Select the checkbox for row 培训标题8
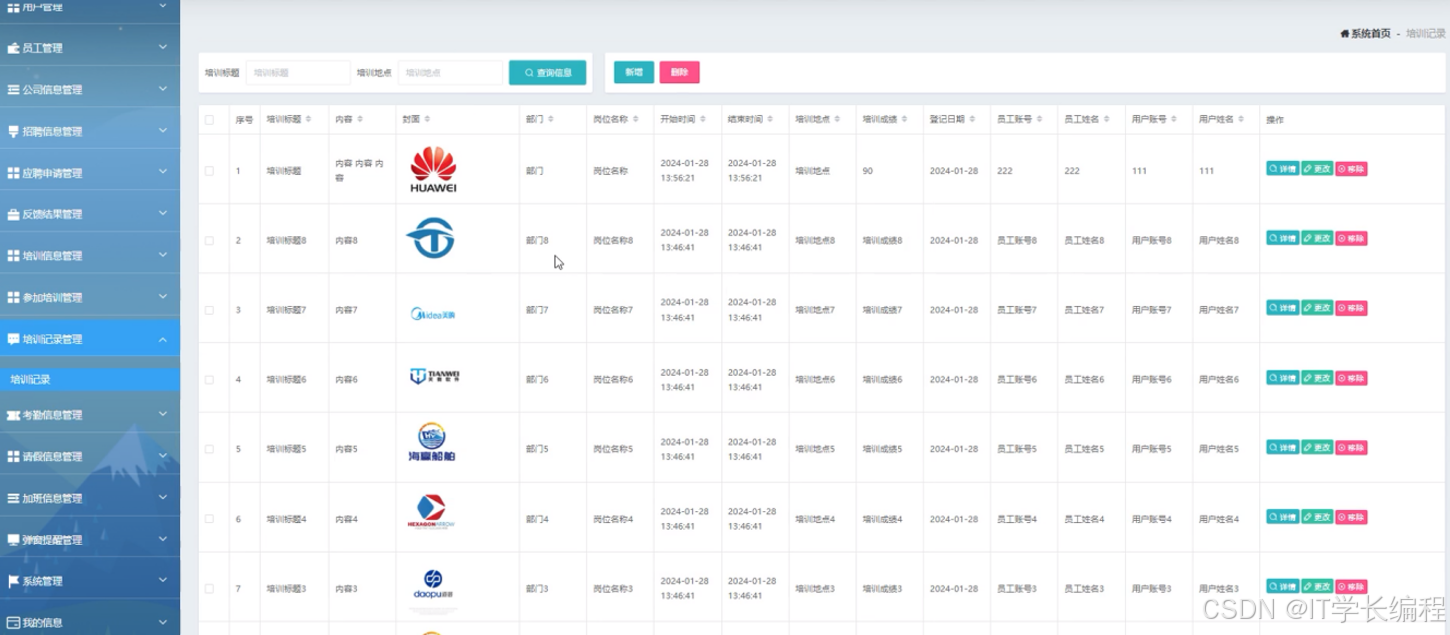 point(209,241)
